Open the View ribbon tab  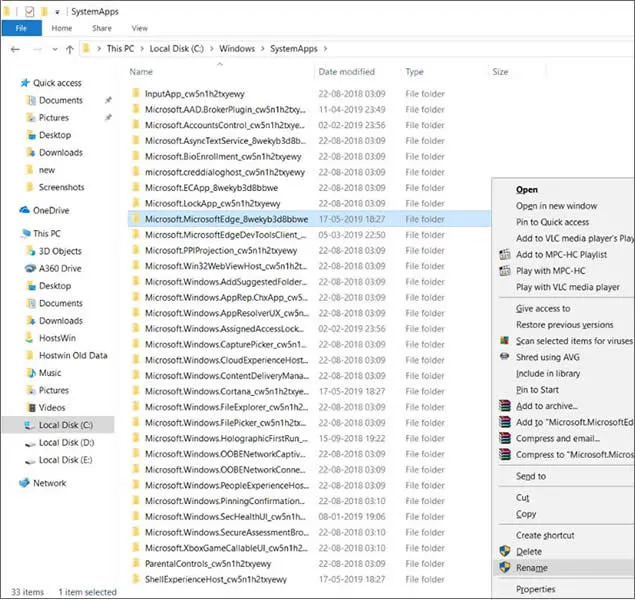(x=139, y=28)
